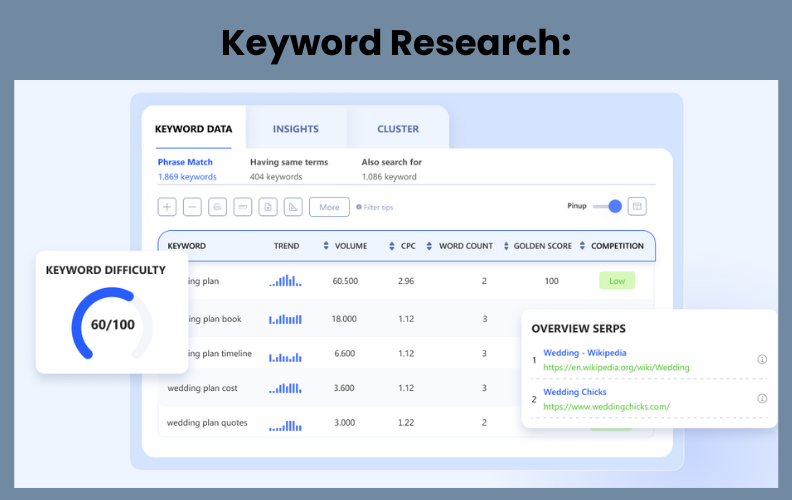Click the More button in toolbar
This screenshot has width=792, height=500.
tap(329, 207)
